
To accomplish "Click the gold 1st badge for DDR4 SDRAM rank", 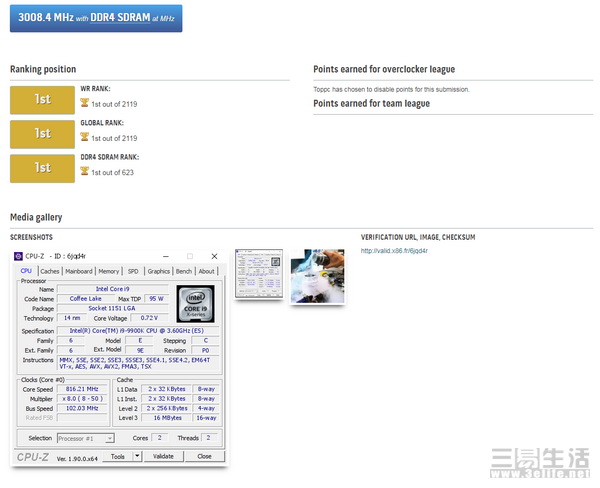I will (x=42, y=168).
